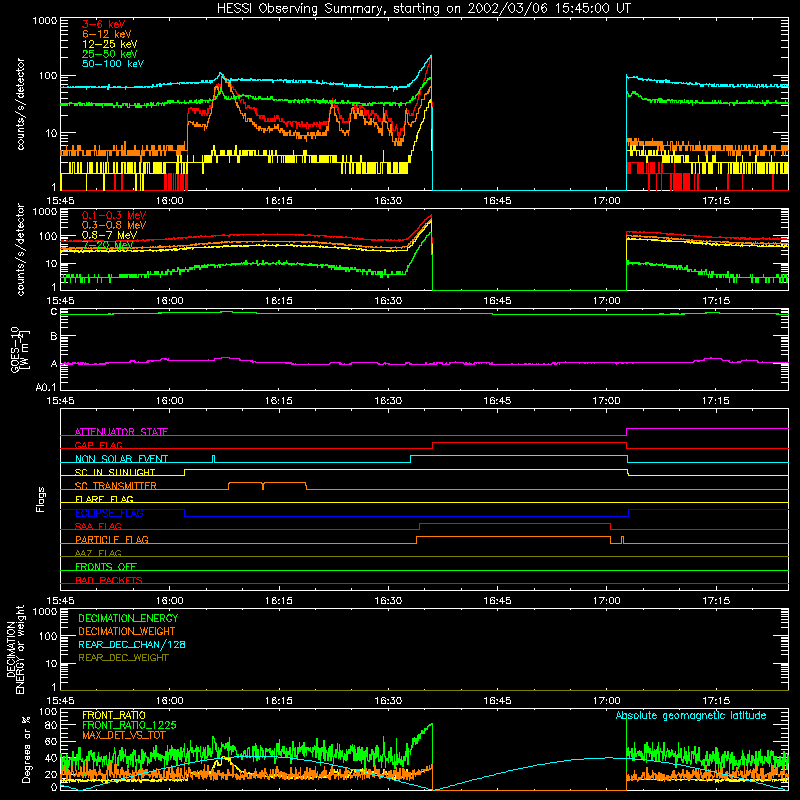Click the 0.3-0.8 MeV legend label
Screen dimensions: 800x800
[114, 225]
